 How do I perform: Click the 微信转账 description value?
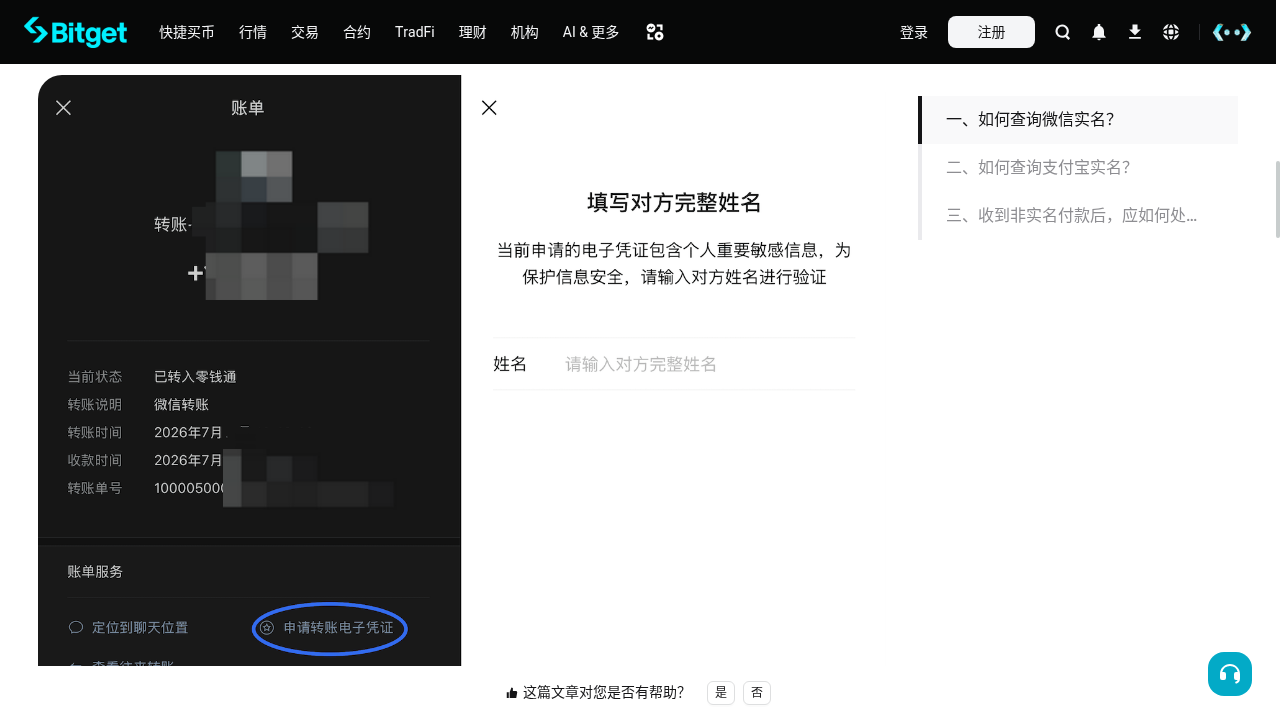[181, 405]
